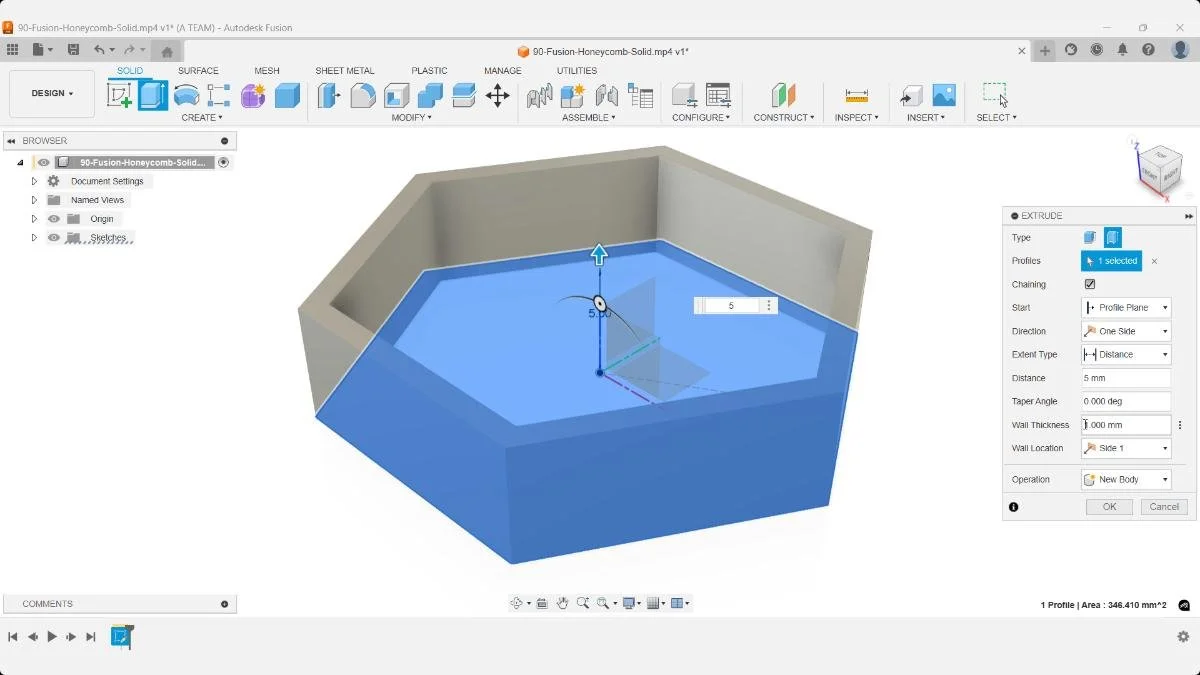The width and height of the screenshot is (1200, 675).
Task: Activate the root component radio button
Action: (224, 162)
